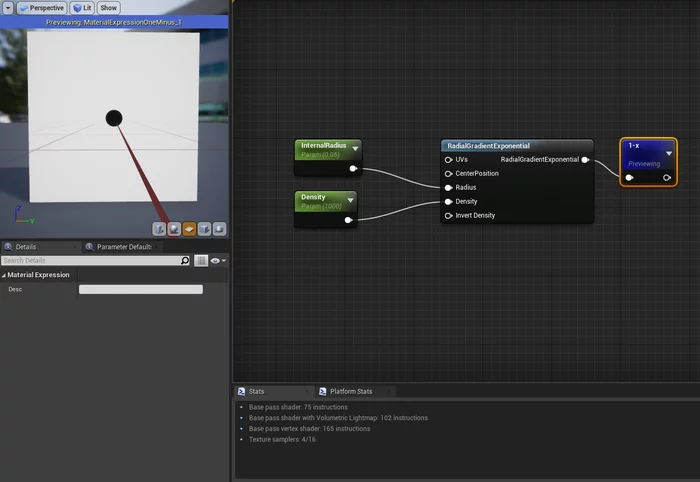Click the InternalRadius node output pin
This screenshot has width=700, height=482.
pos(353,168)
